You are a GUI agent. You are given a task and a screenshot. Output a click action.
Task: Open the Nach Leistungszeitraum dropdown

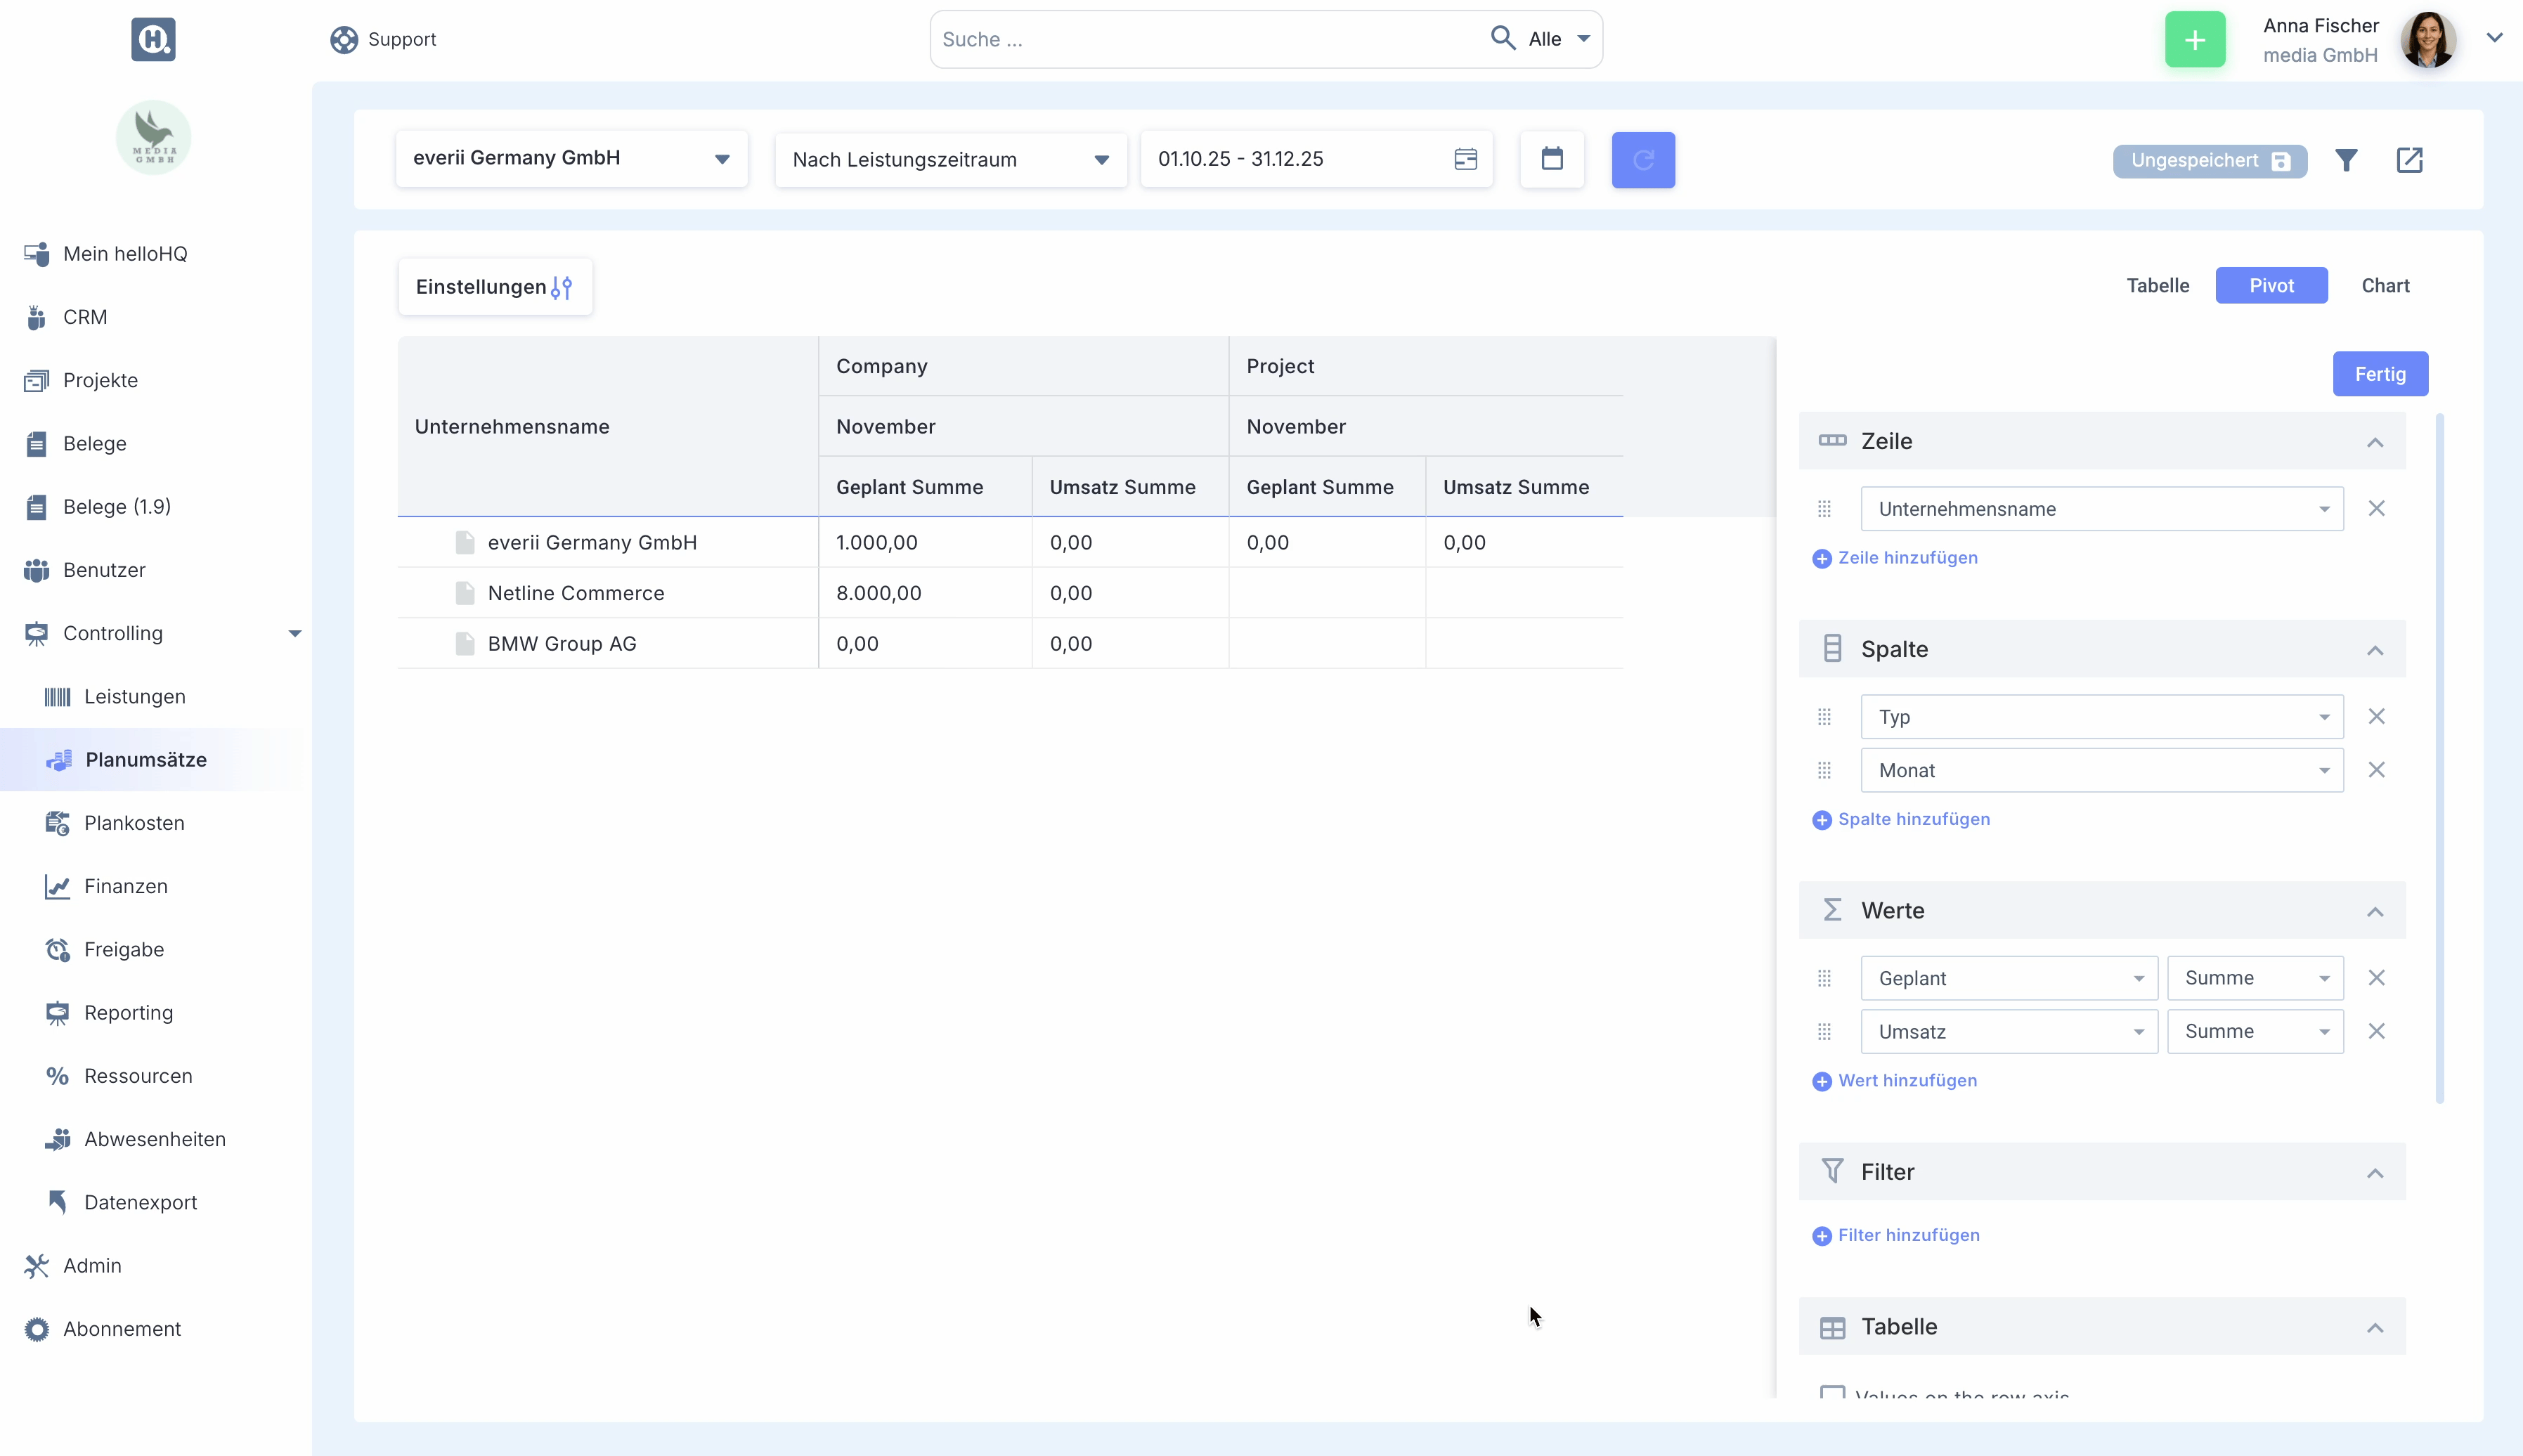pos(950,160)
